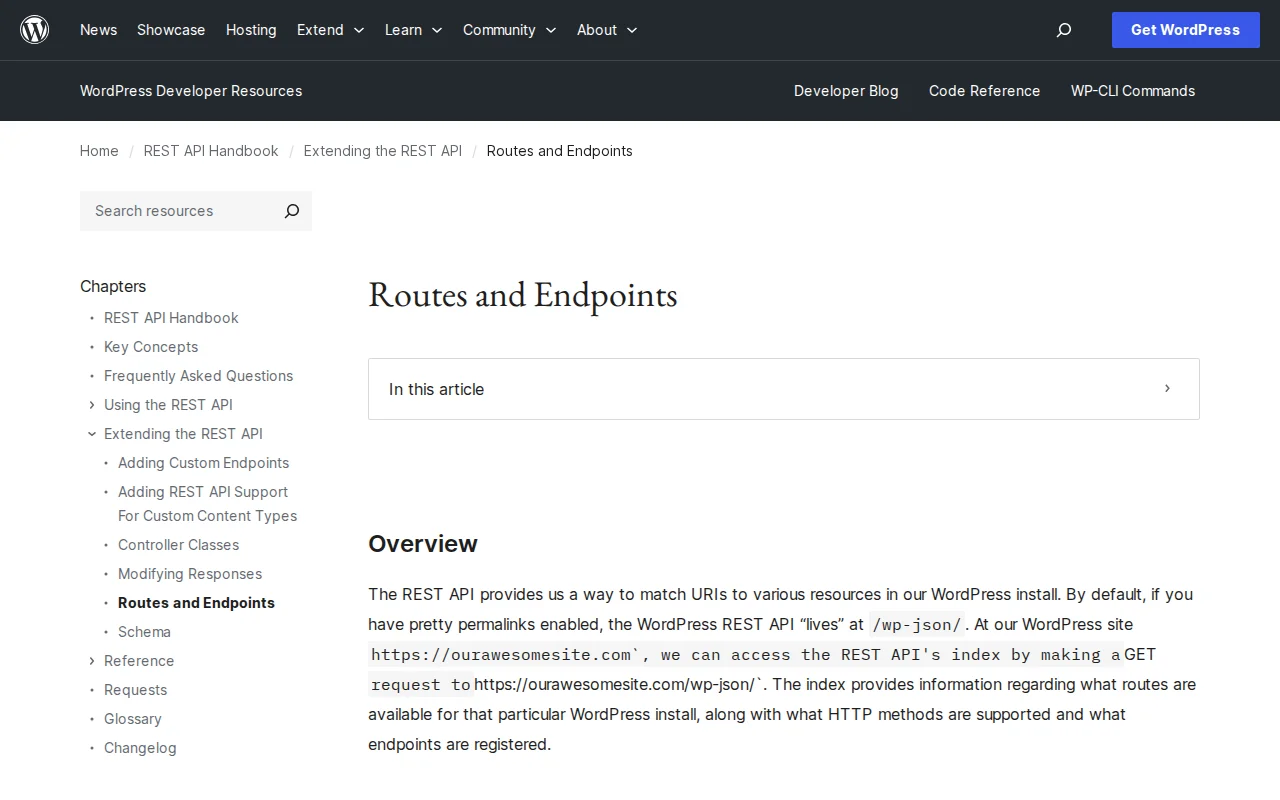This screenshot has height=800, width=1280.
Task: Open search via the header magnifier icon
Action: (1063, 30)
